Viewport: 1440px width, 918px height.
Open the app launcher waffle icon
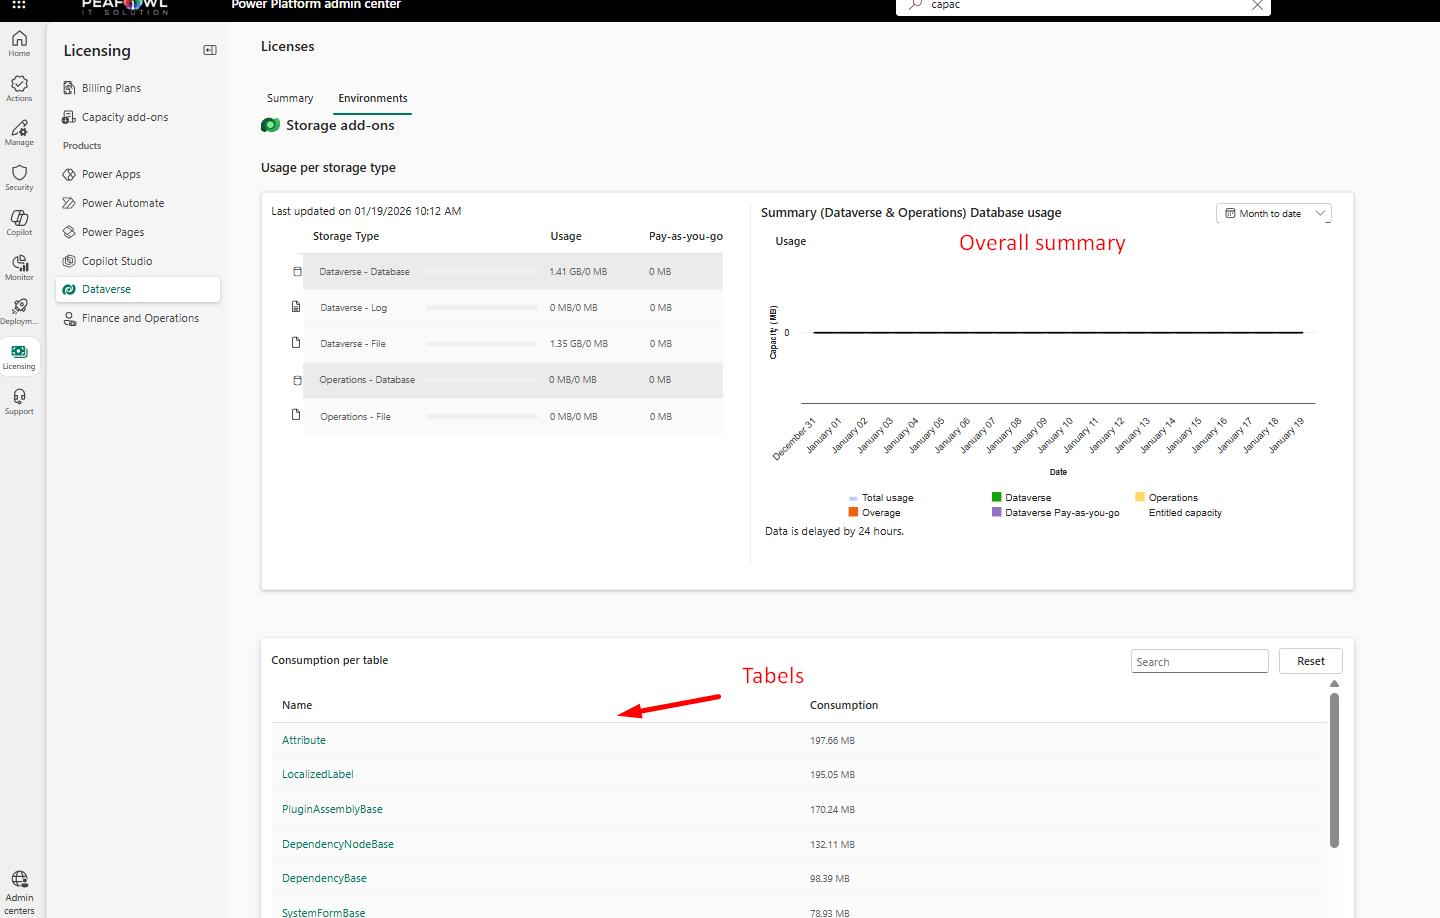pos(19,5)
